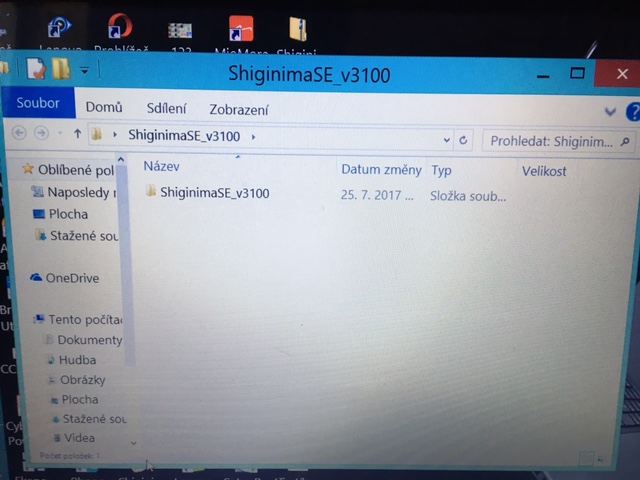Maximize the ShiginimaSE_v3100 window
640x480 pixels.
point(577,73)
